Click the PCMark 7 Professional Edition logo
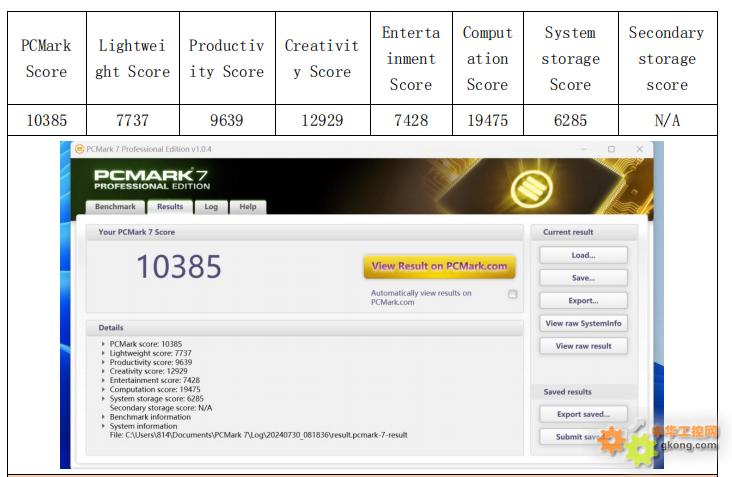732x477 pixels. (x=152, y=179)
